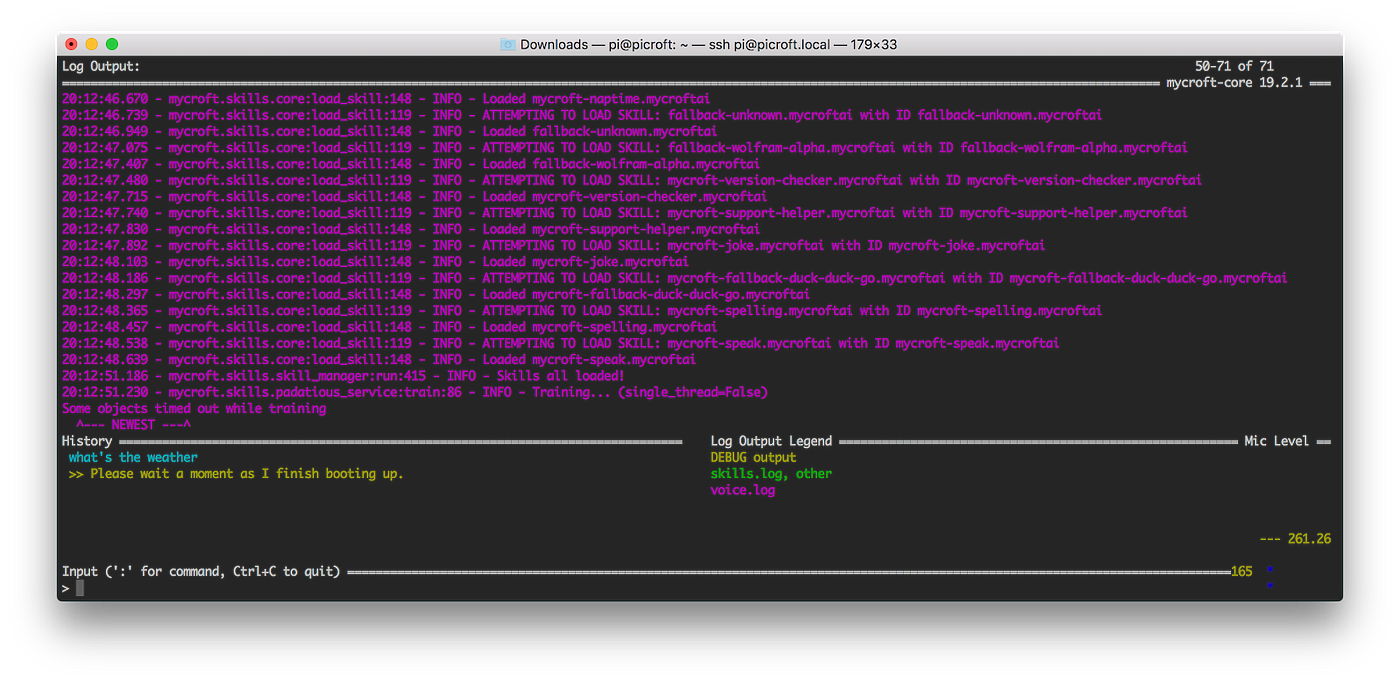This screenshot has width=1400, height=683.
Task: Click the 'Loaded mycroft-joke.mycroftai' log entry
Action: (375, 262)
